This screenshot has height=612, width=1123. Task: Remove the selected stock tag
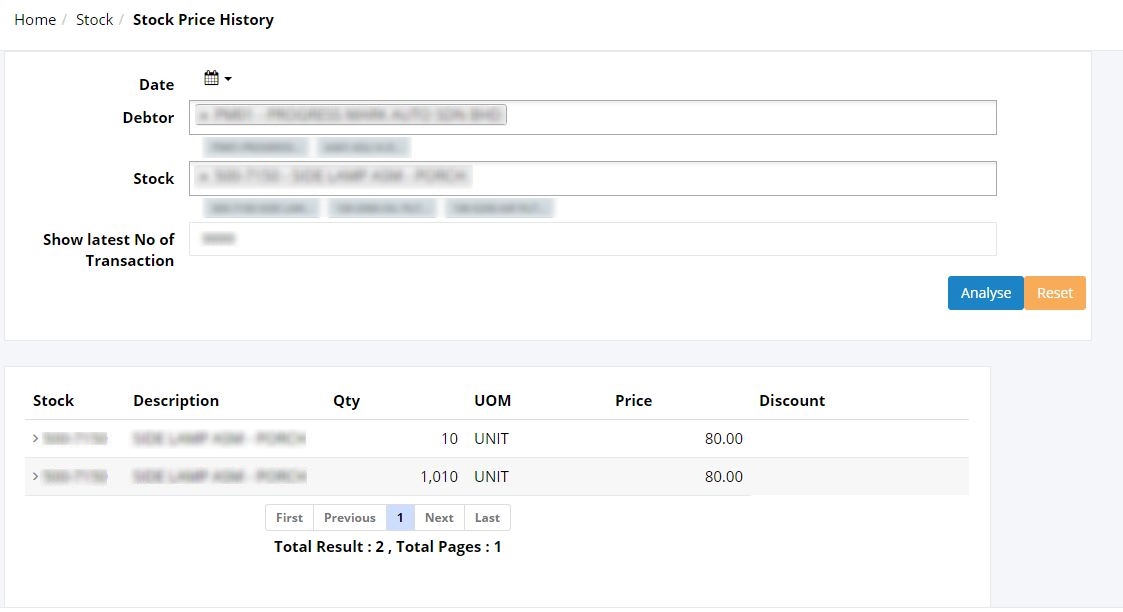(204, 176)
